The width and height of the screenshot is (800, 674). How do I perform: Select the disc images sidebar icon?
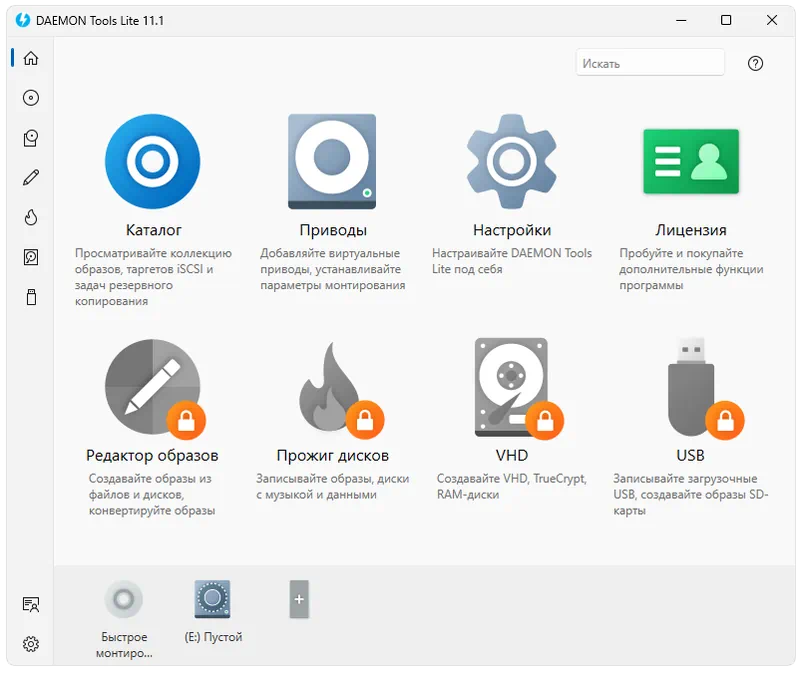[31, 98]
